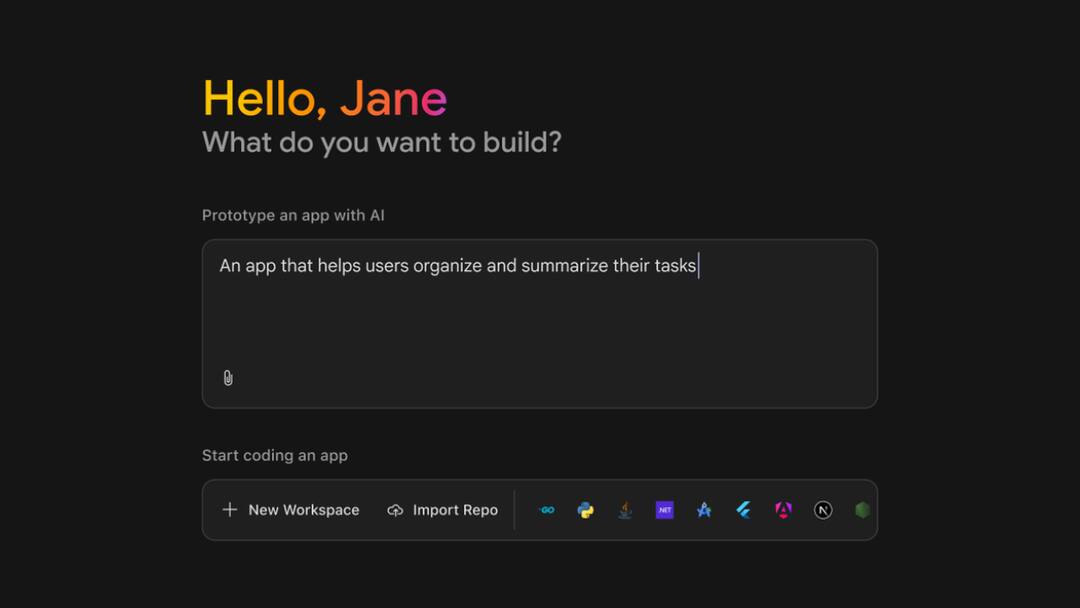Image resolution: width=1080 pixels, height=608 pixels.
Task: Click the prompt text about organizing tasks
Action: 458,266
